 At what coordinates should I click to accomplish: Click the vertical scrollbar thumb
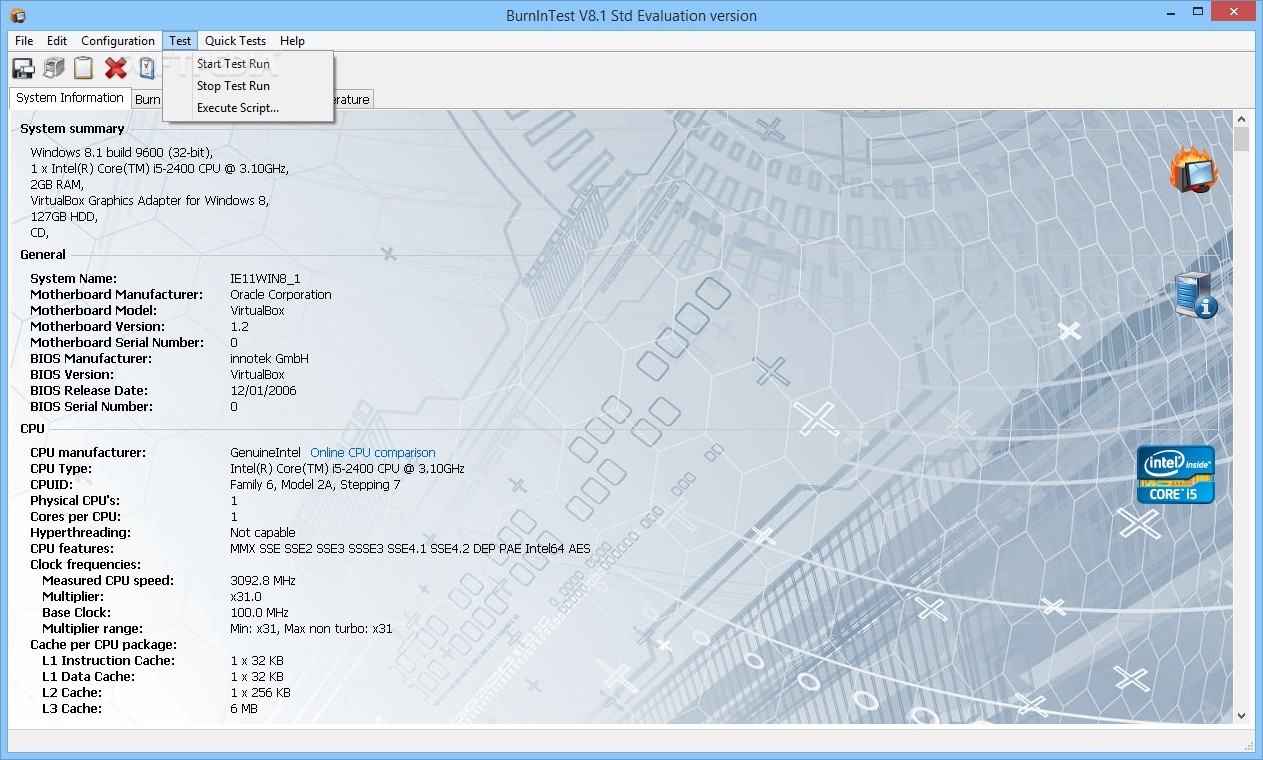(1241, 139)
